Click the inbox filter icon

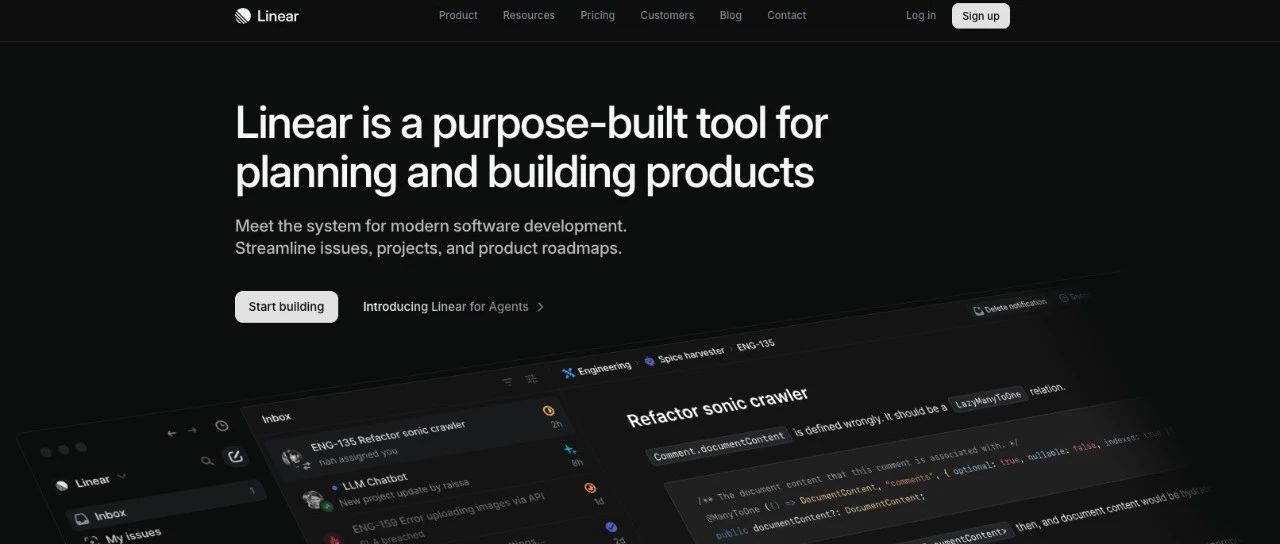507,381
